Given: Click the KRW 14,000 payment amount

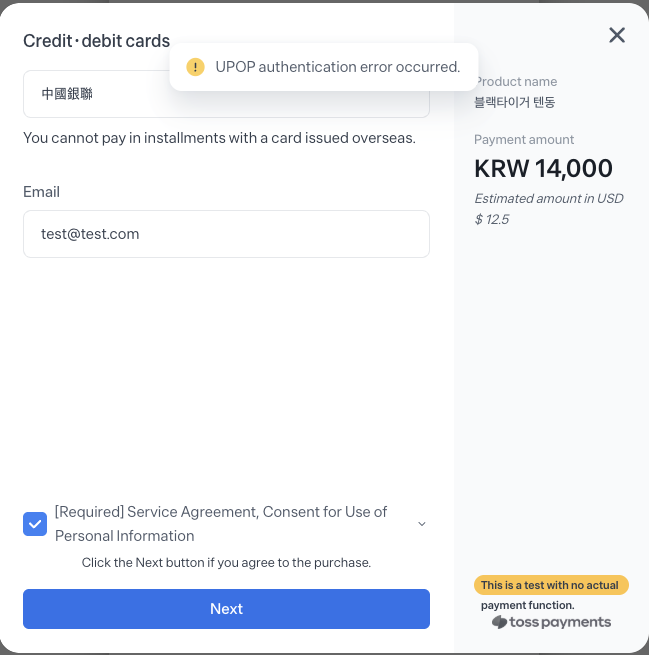Looking at the screenshot, I should (543, 168).
